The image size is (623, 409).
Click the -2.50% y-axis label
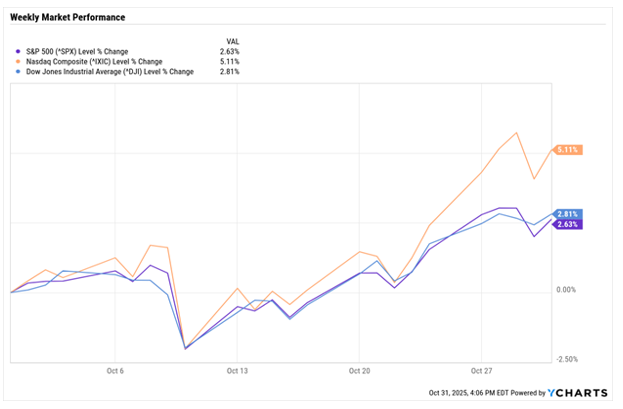click(566, 359)
